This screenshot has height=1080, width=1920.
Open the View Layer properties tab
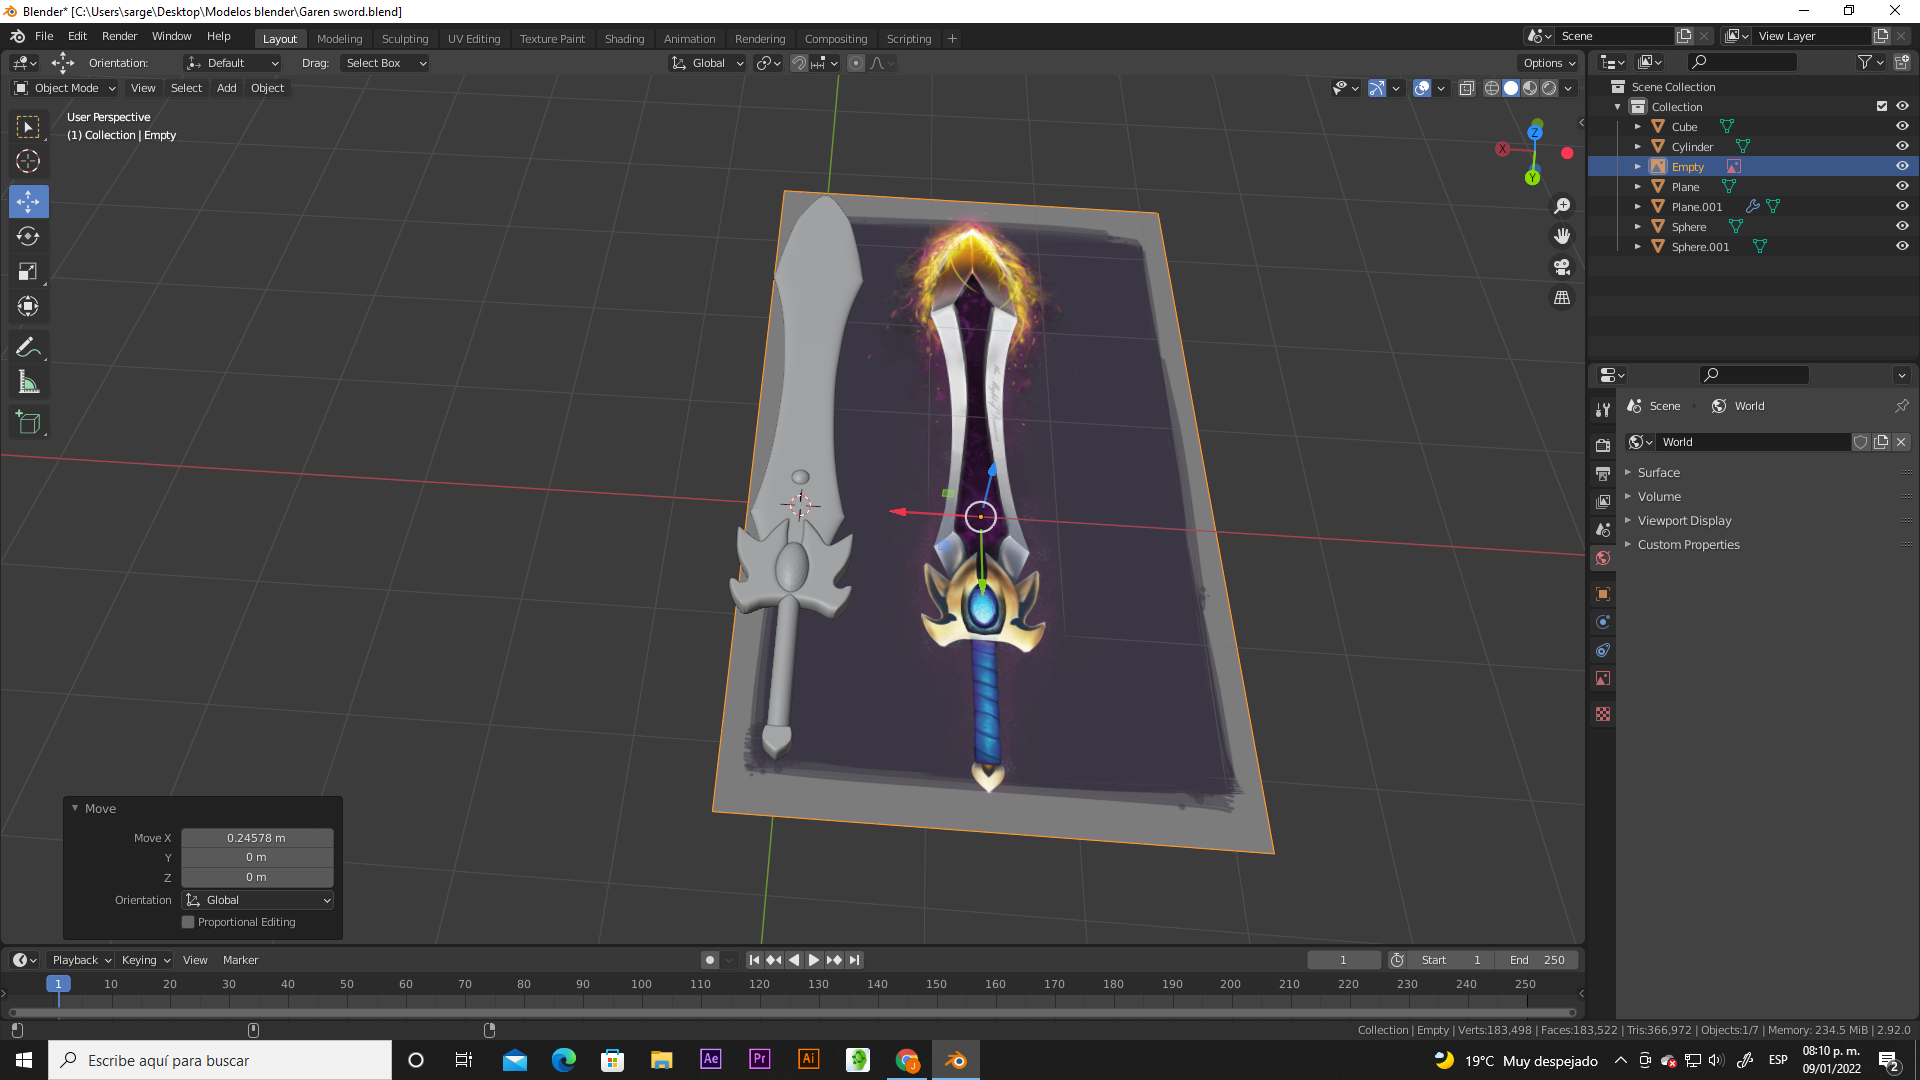[x=1603, y=501]
